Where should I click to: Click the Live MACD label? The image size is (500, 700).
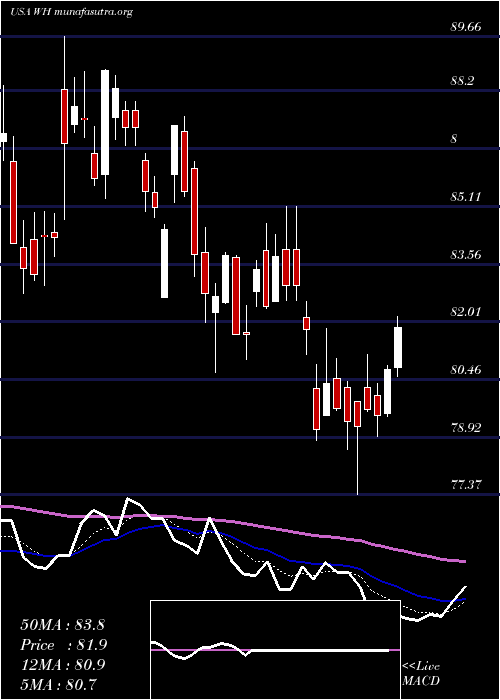point(421,674)
